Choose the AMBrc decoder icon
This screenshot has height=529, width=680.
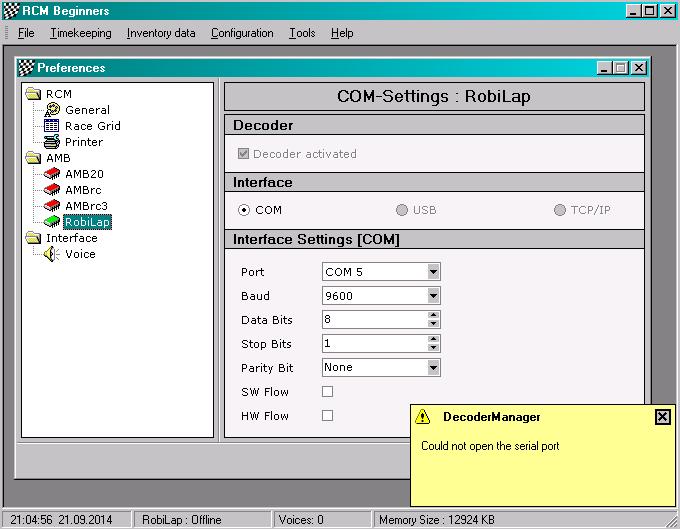coord(52,190)
